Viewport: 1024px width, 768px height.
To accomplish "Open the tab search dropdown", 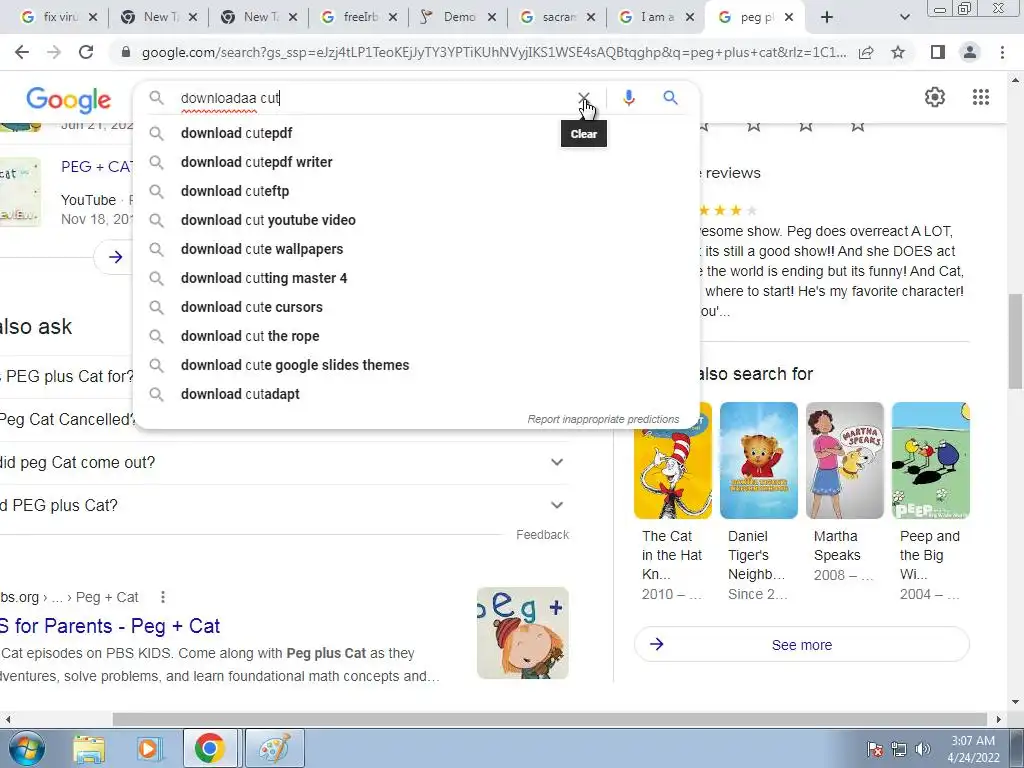I will 904,18.
